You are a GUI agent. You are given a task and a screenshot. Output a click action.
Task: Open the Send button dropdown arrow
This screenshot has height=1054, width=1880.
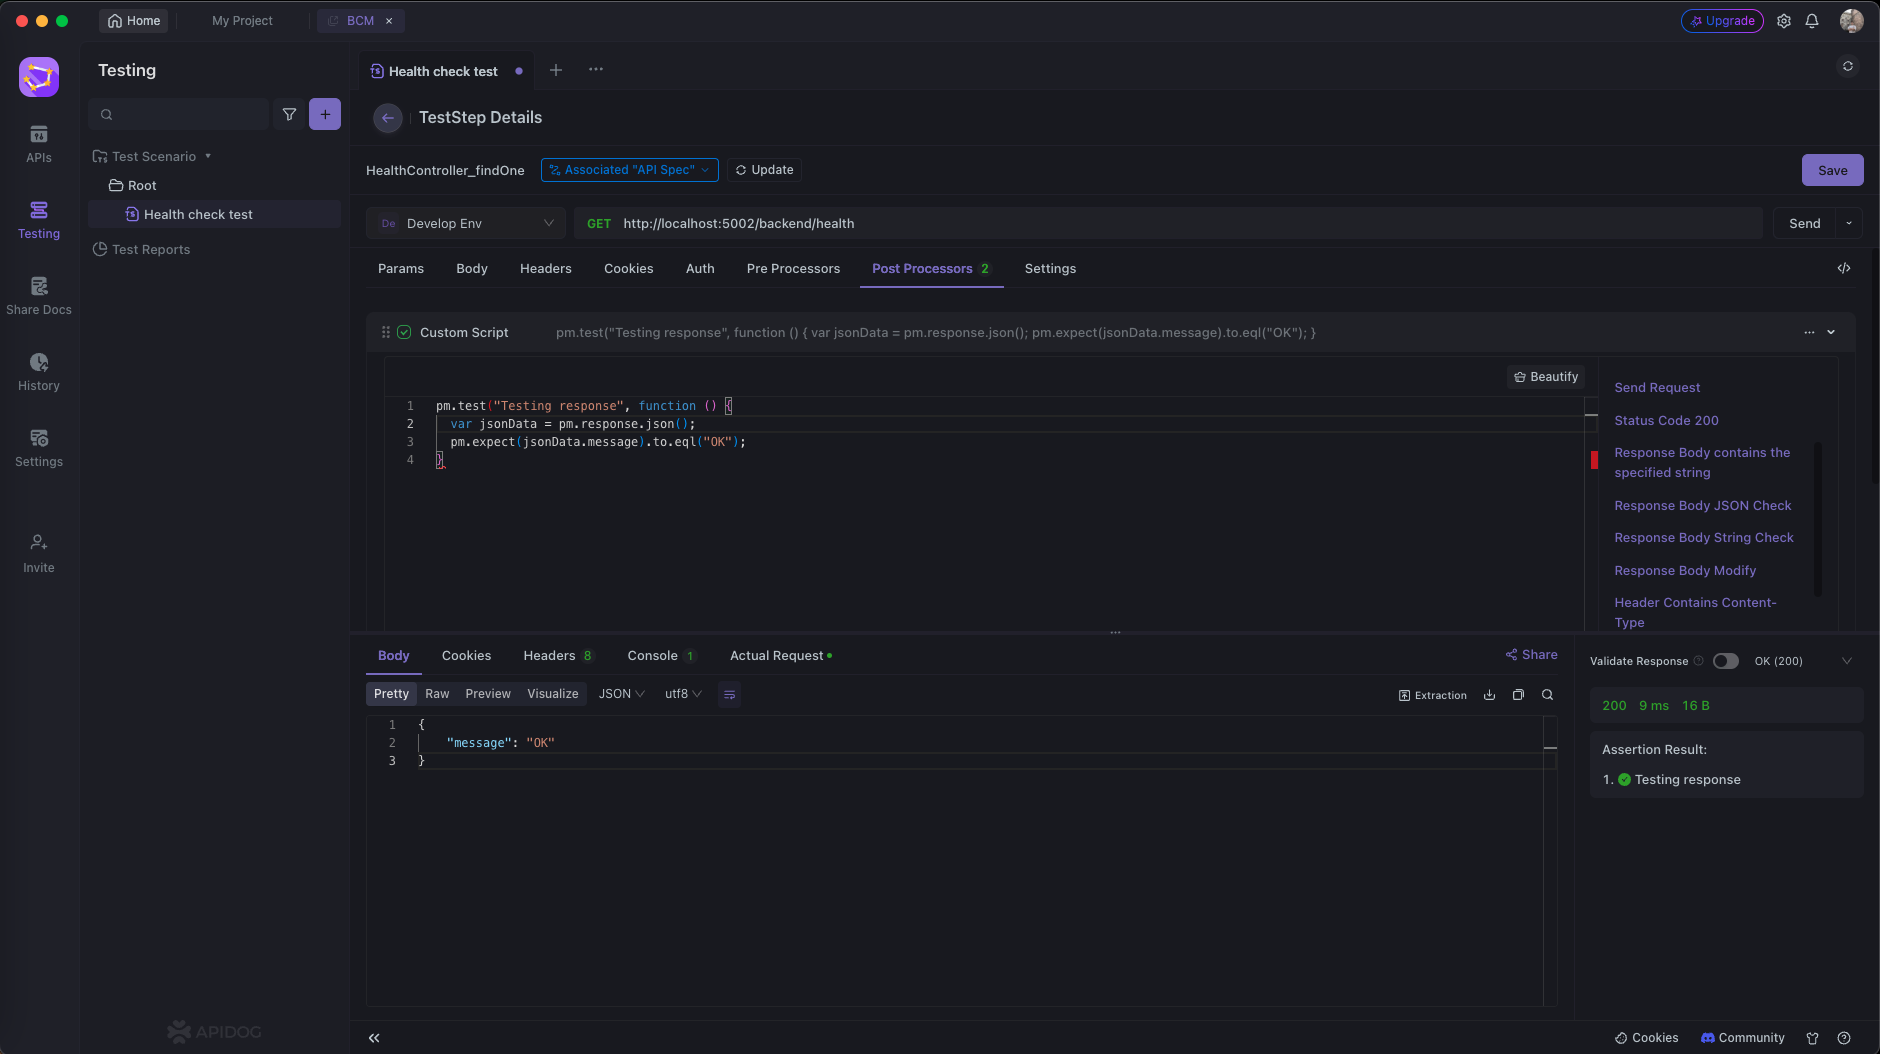pos(1849,223)
